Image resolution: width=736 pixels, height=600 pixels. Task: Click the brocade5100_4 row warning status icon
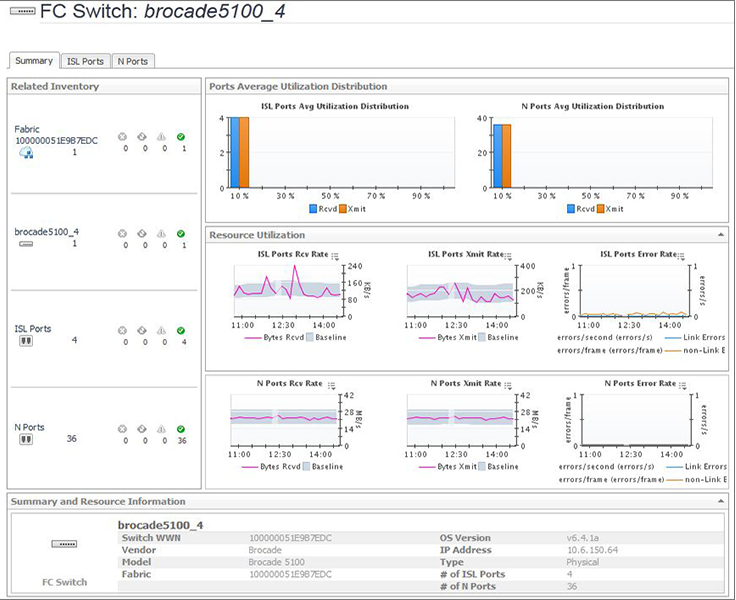(x=161, y=233)
